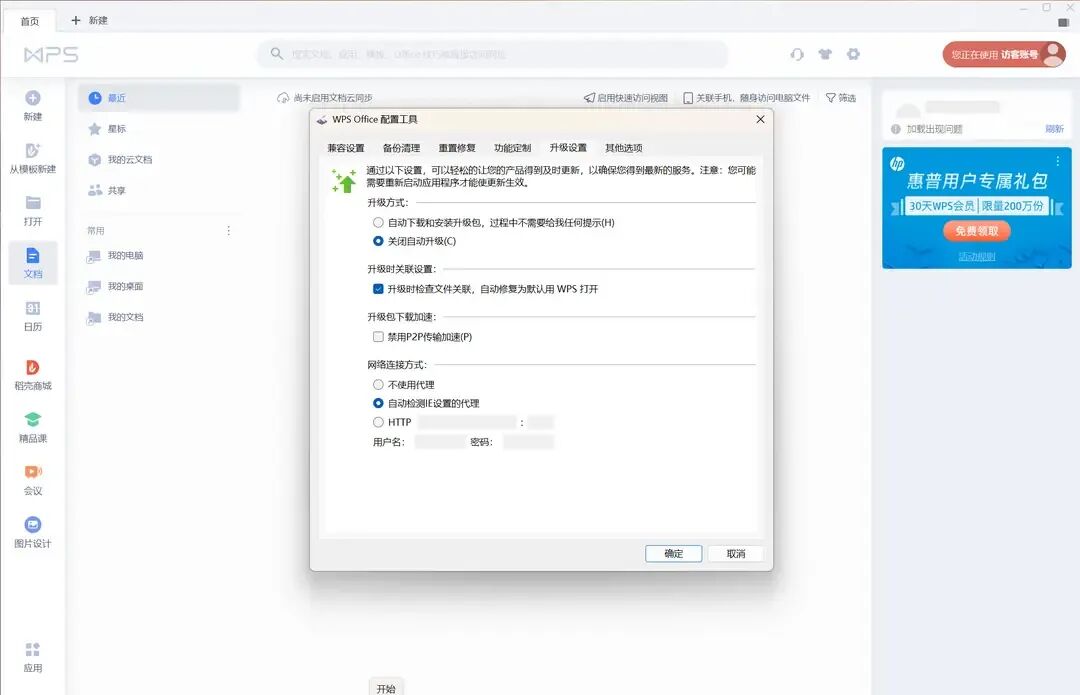Click 关联手机，随身访问电脑文件
1080x695 pixels.
click(747, 98)
